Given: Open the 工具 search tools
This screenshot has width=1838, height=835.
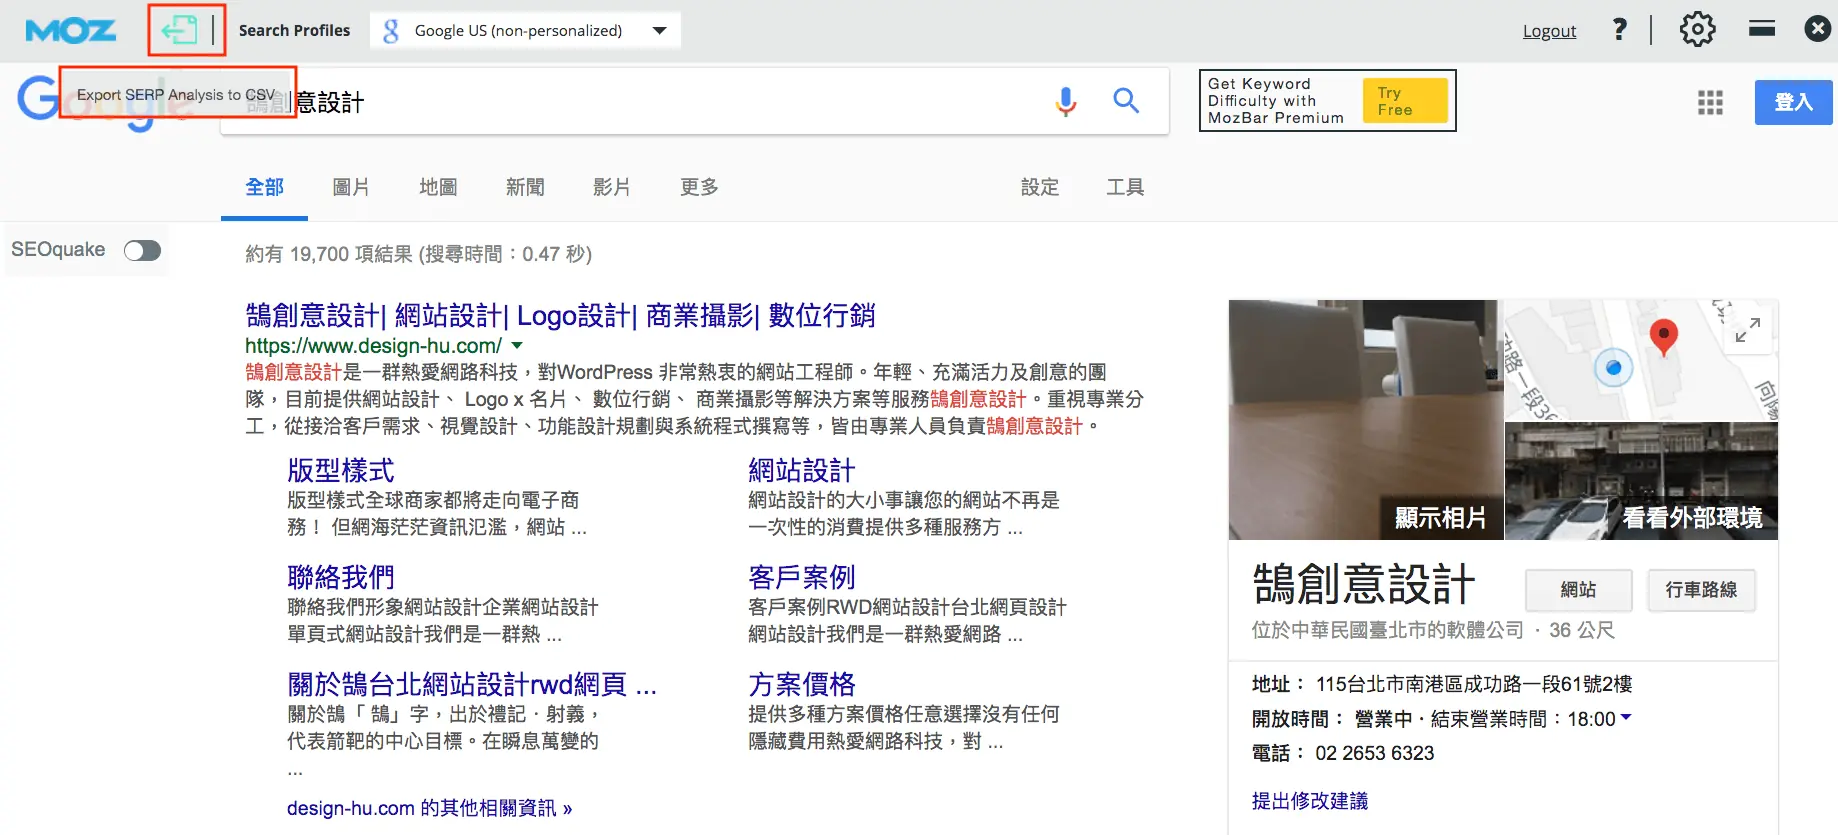Looking at the screenshot, I should click(x=1125, y=187).
